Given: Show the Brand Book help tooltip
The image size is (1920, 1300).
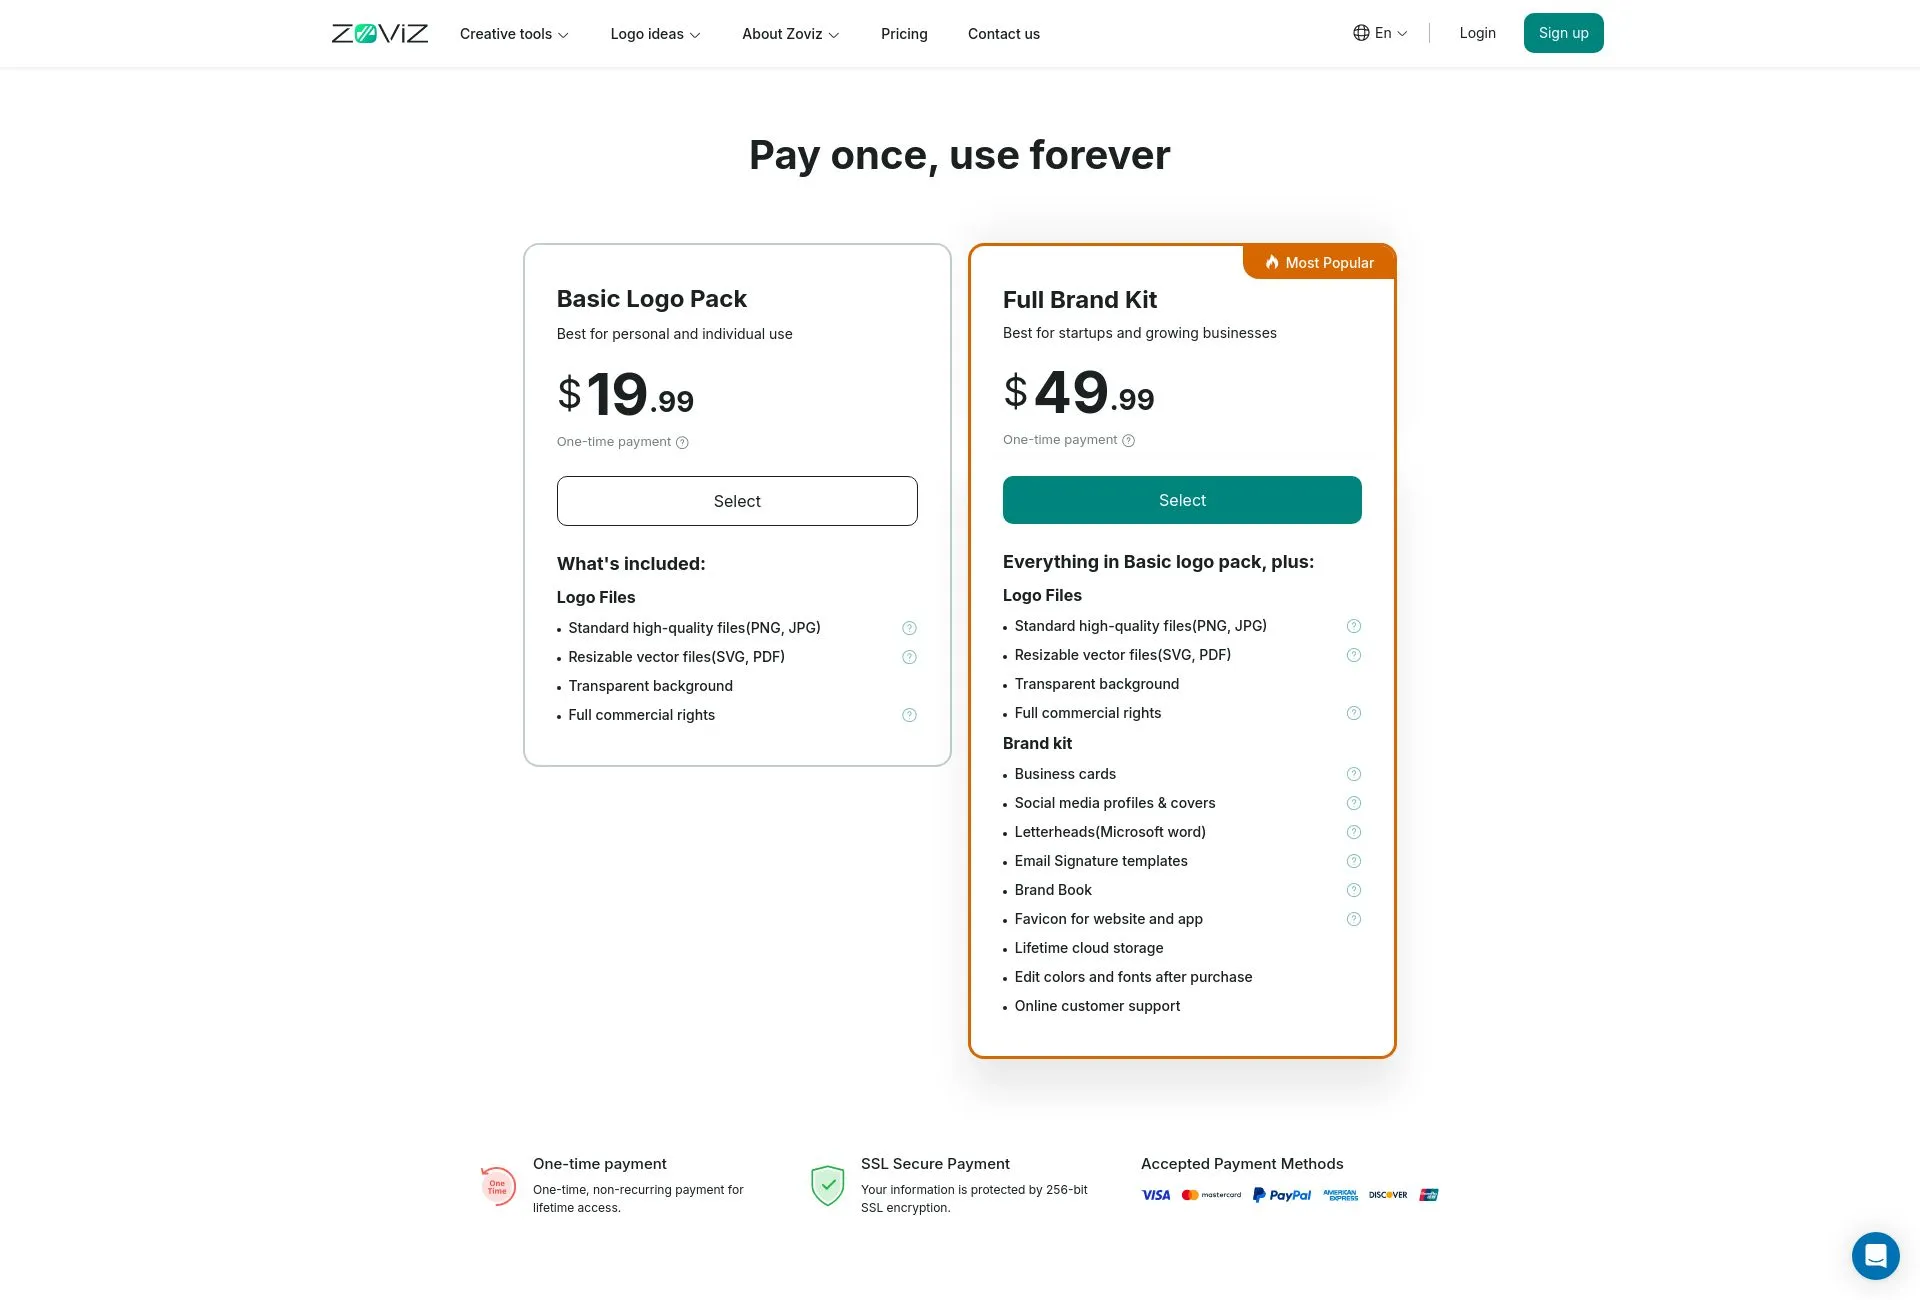Looking at the screenshot, I should (1354, 889).
